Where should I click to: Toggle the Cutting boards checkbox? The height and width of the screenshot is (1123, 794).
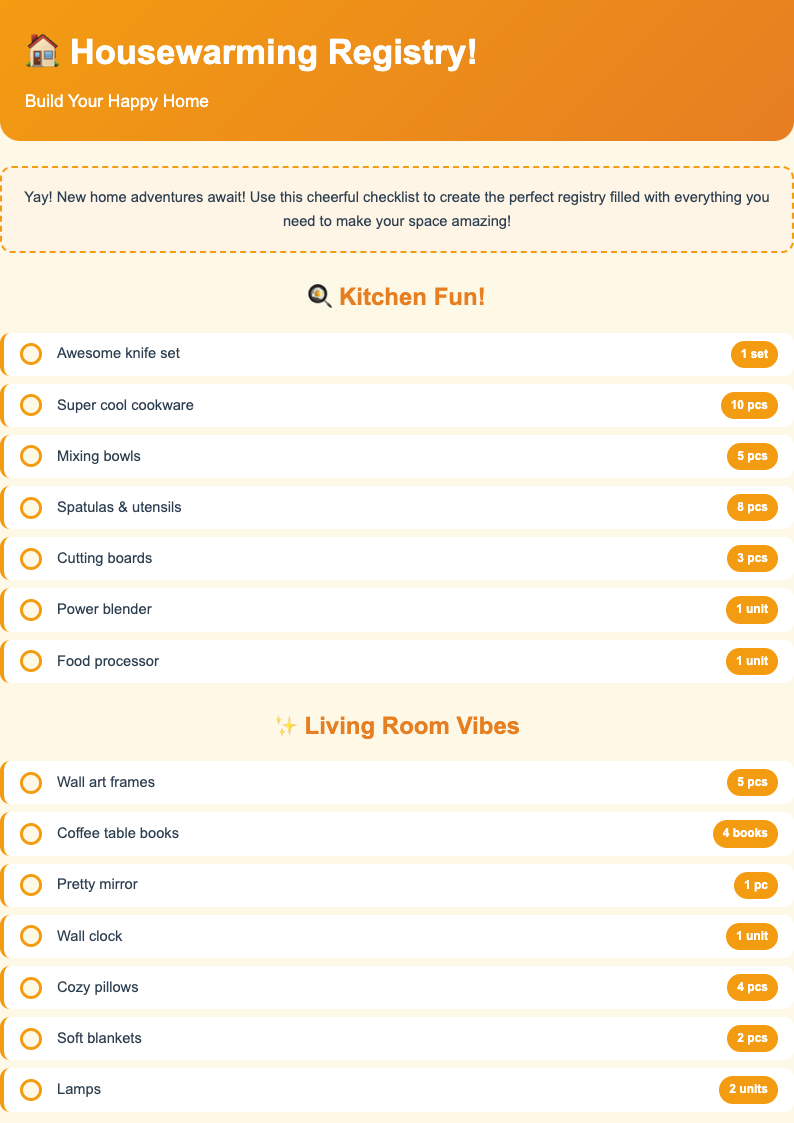[31, 558]
